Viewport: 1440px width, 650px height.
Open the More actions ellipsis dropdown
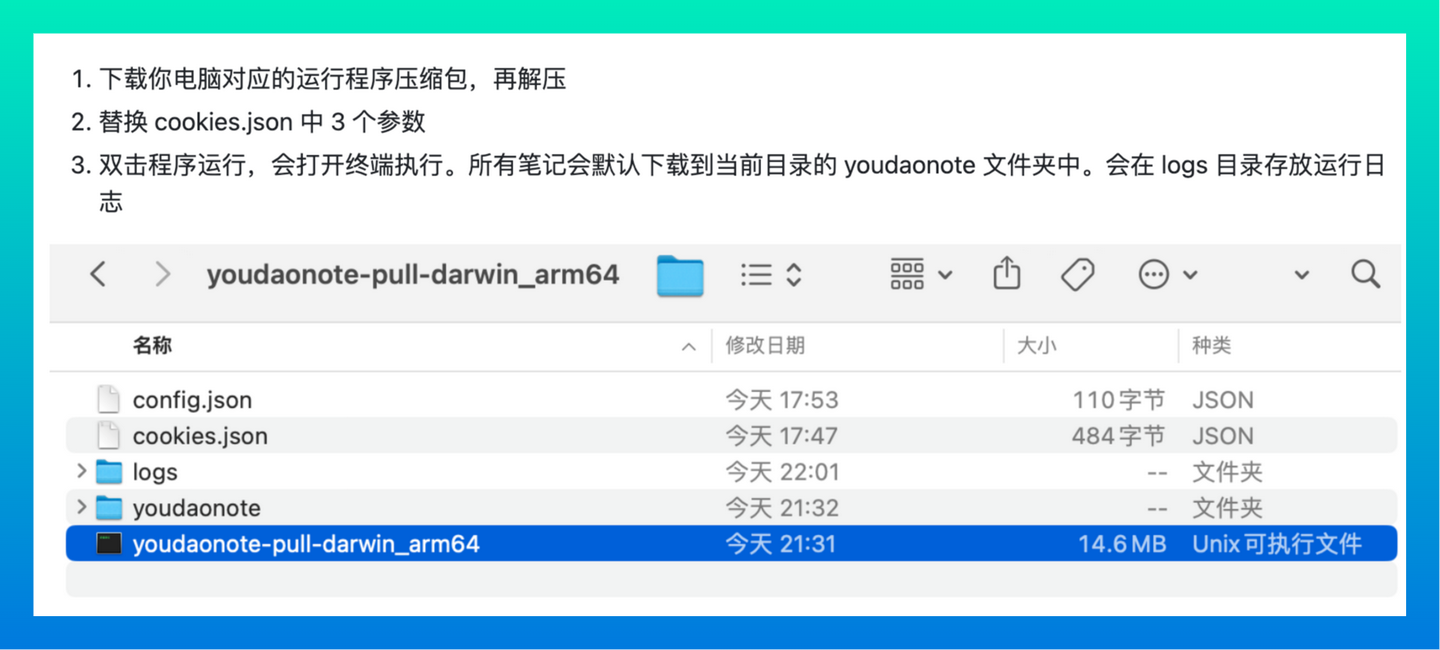tap(1167, 273)
